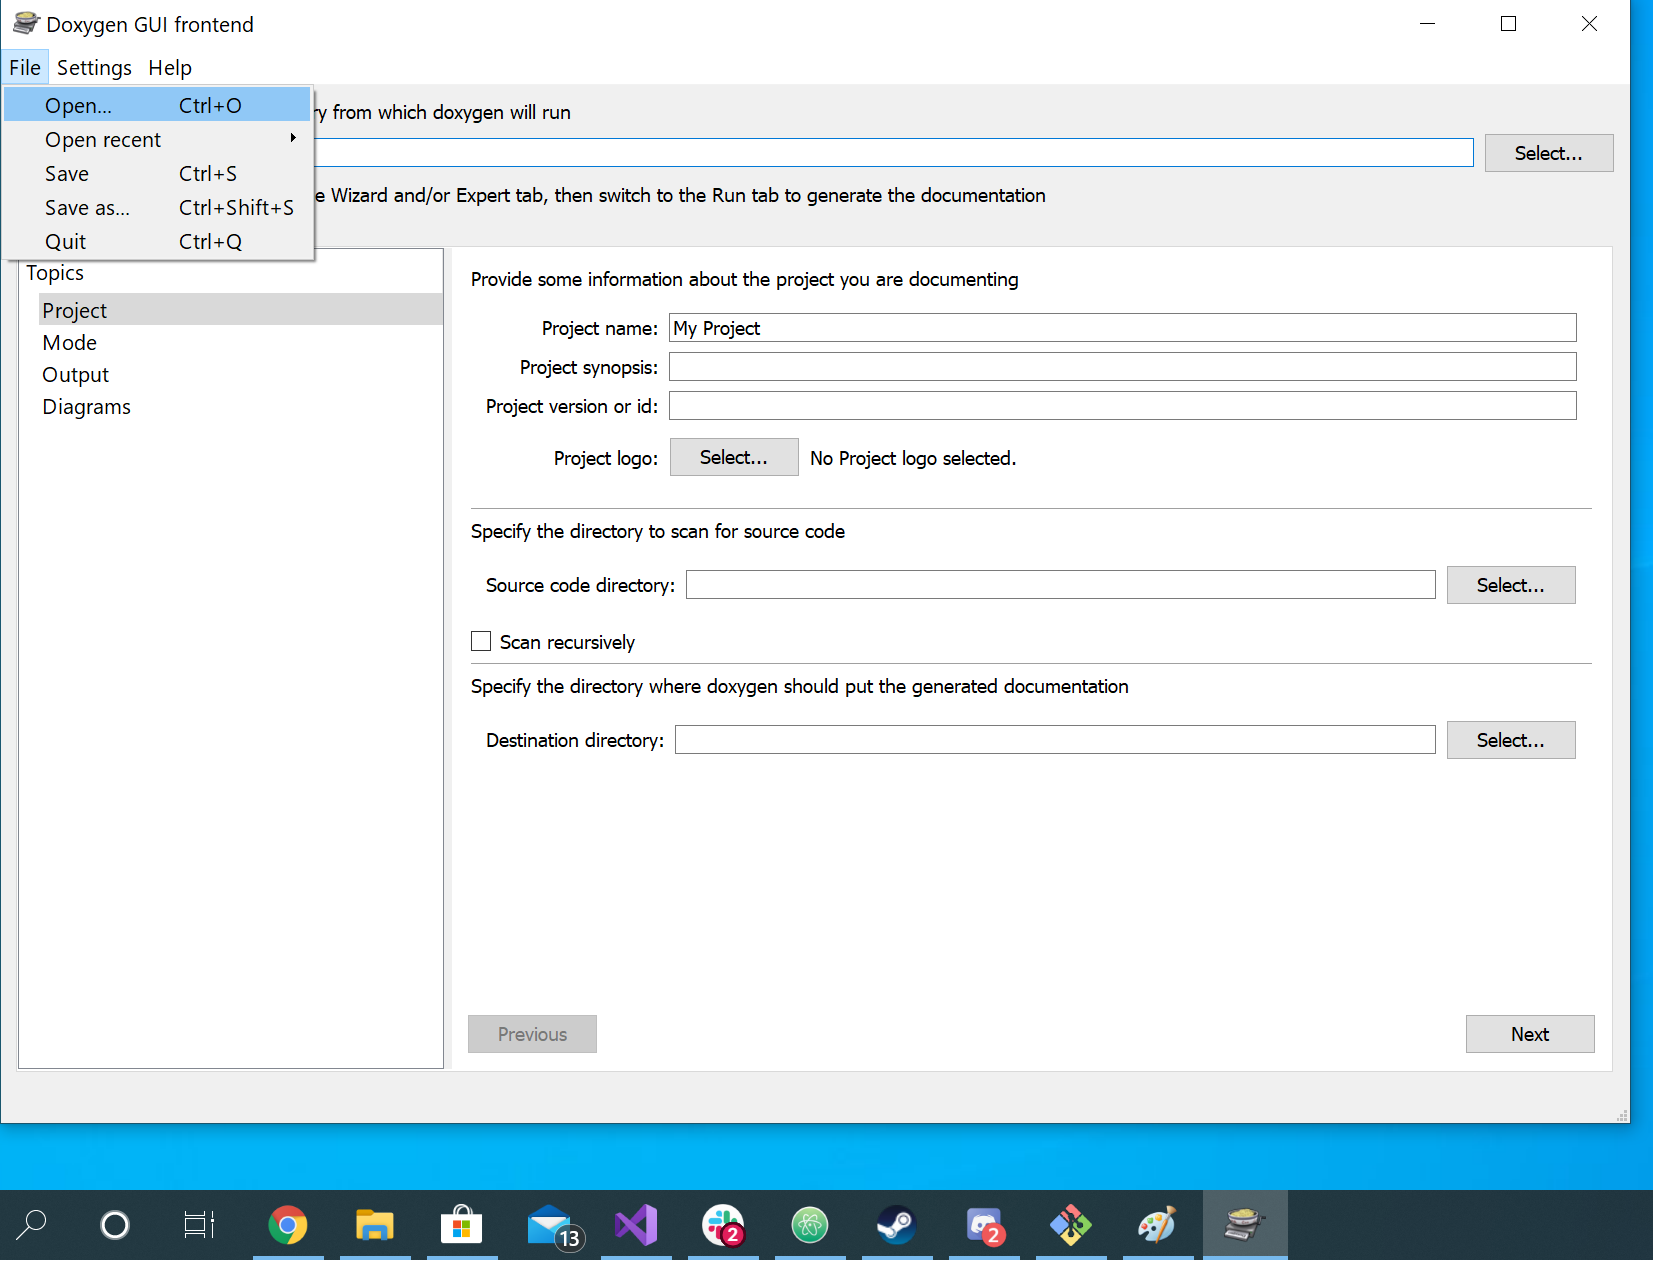Image resolution: width=1653 pixels, height=1261 pixels.
Task: Click the 'Topics' heading text
Action: 55,272
